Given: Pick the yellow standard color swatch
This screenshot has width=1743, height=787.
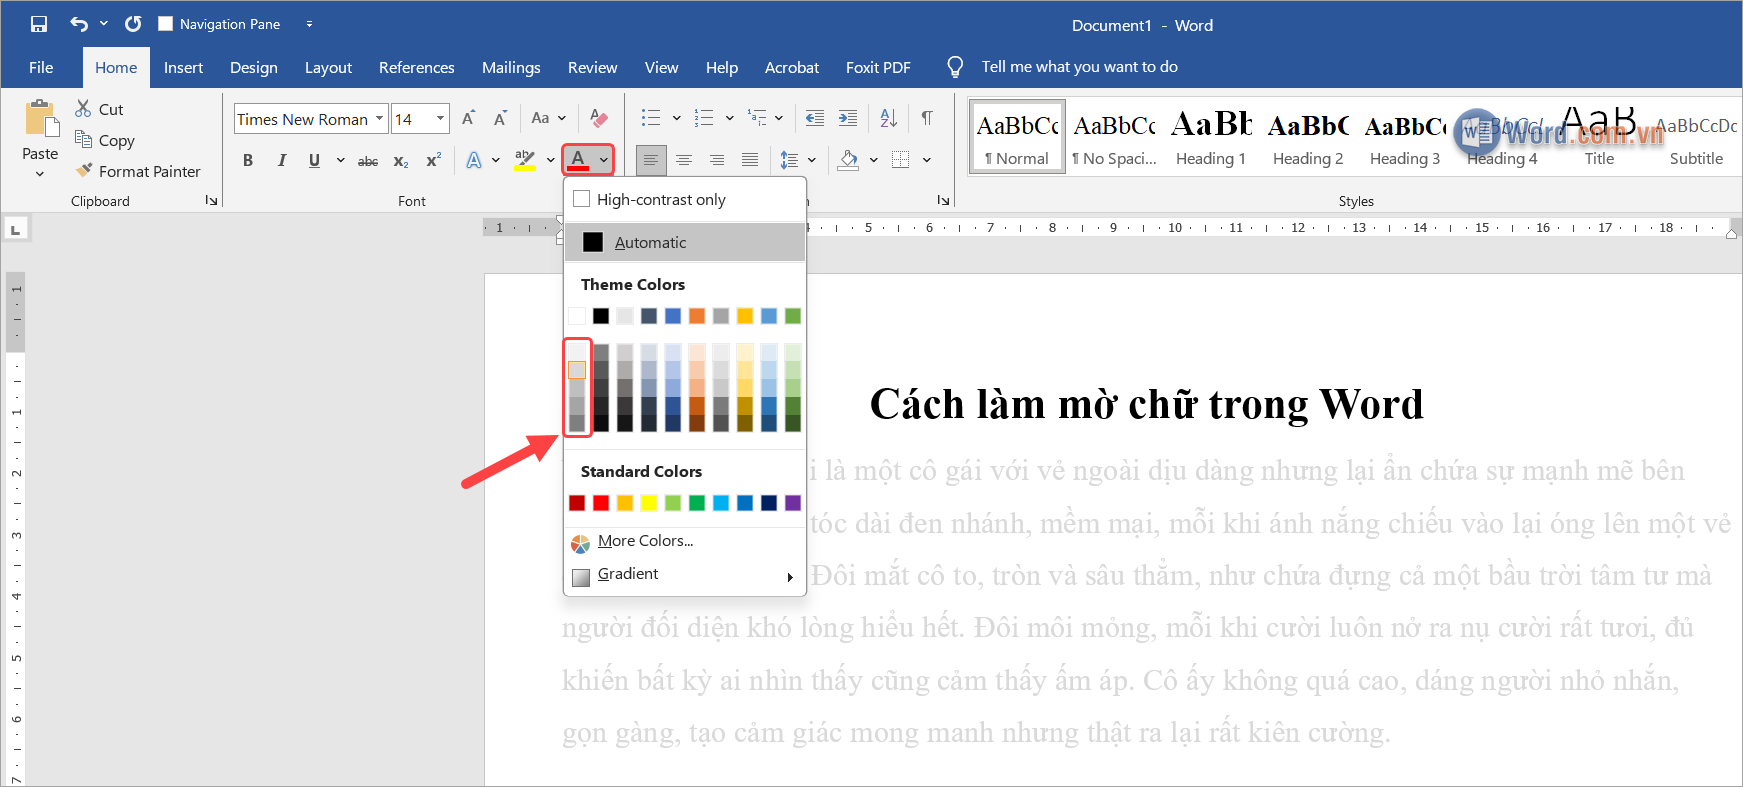Looking at the screenshot, I should click(649, 503).
